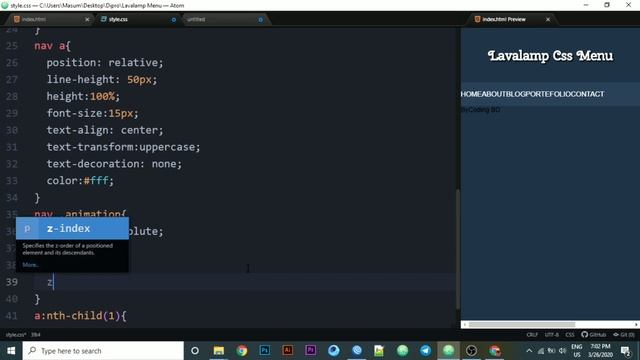The image size is (640, 360).
Task: Show hidden system tray icons
Action: pyautogui.click(x=529, y=351)
